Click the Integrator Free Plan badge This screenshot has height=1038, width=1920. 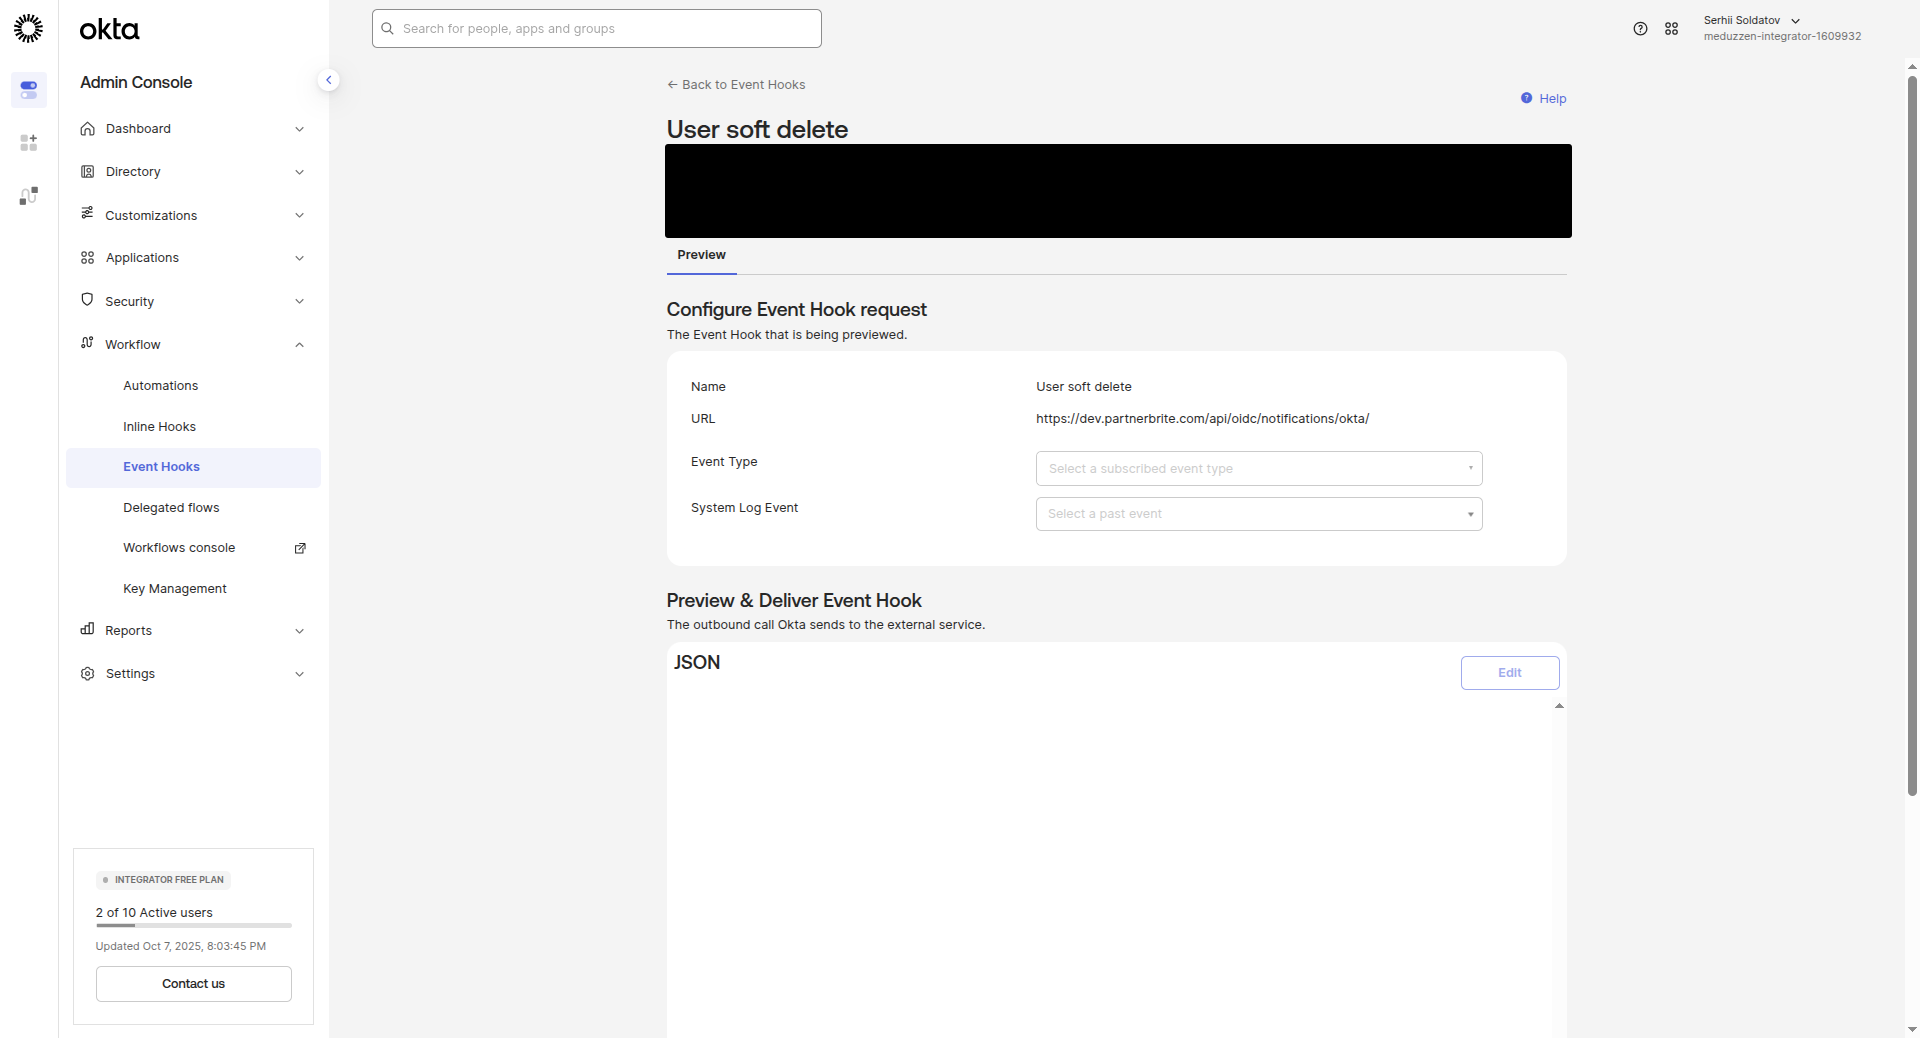pyautogui.click(x=164, y=880)
